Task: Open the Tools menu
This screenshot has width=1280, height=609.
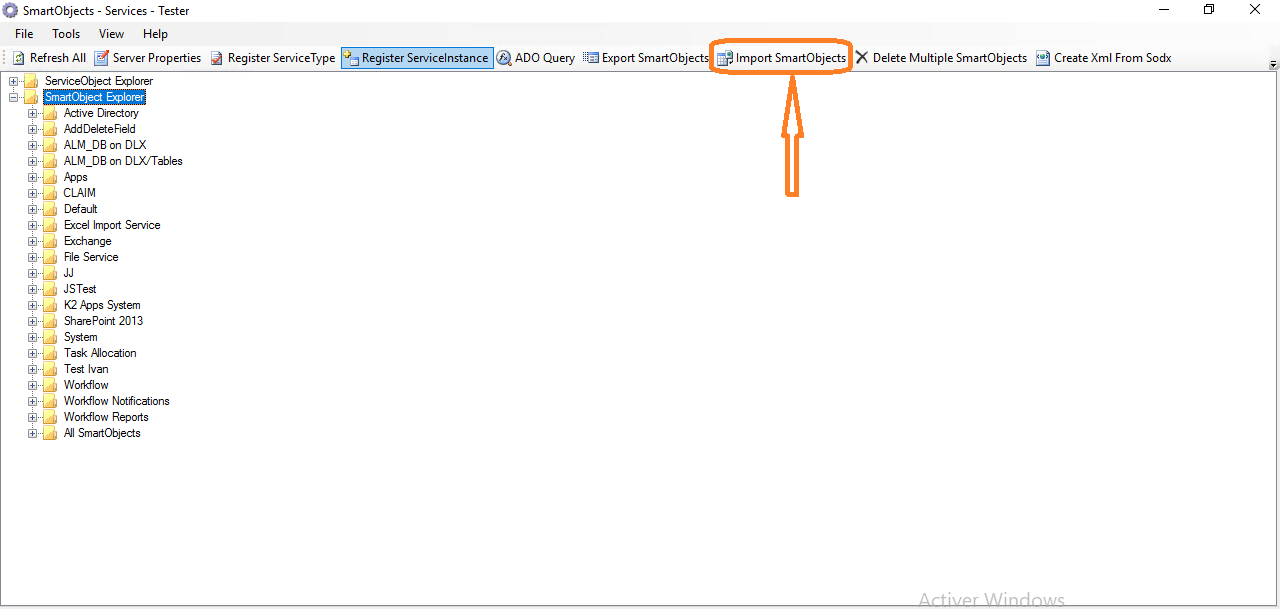Action: [66, 34]
